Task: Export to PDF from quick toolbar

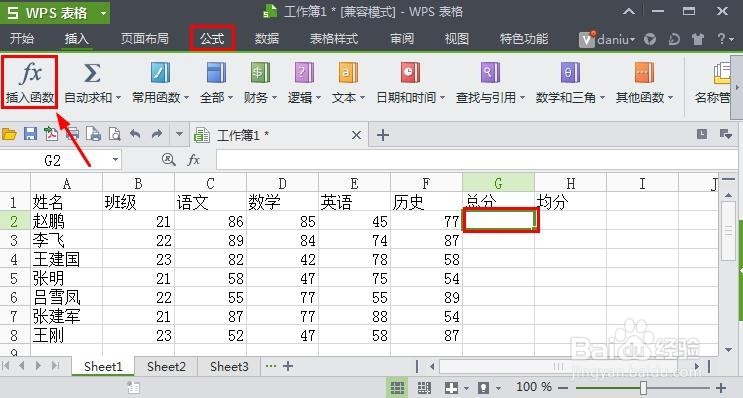Action: (51, 134)
